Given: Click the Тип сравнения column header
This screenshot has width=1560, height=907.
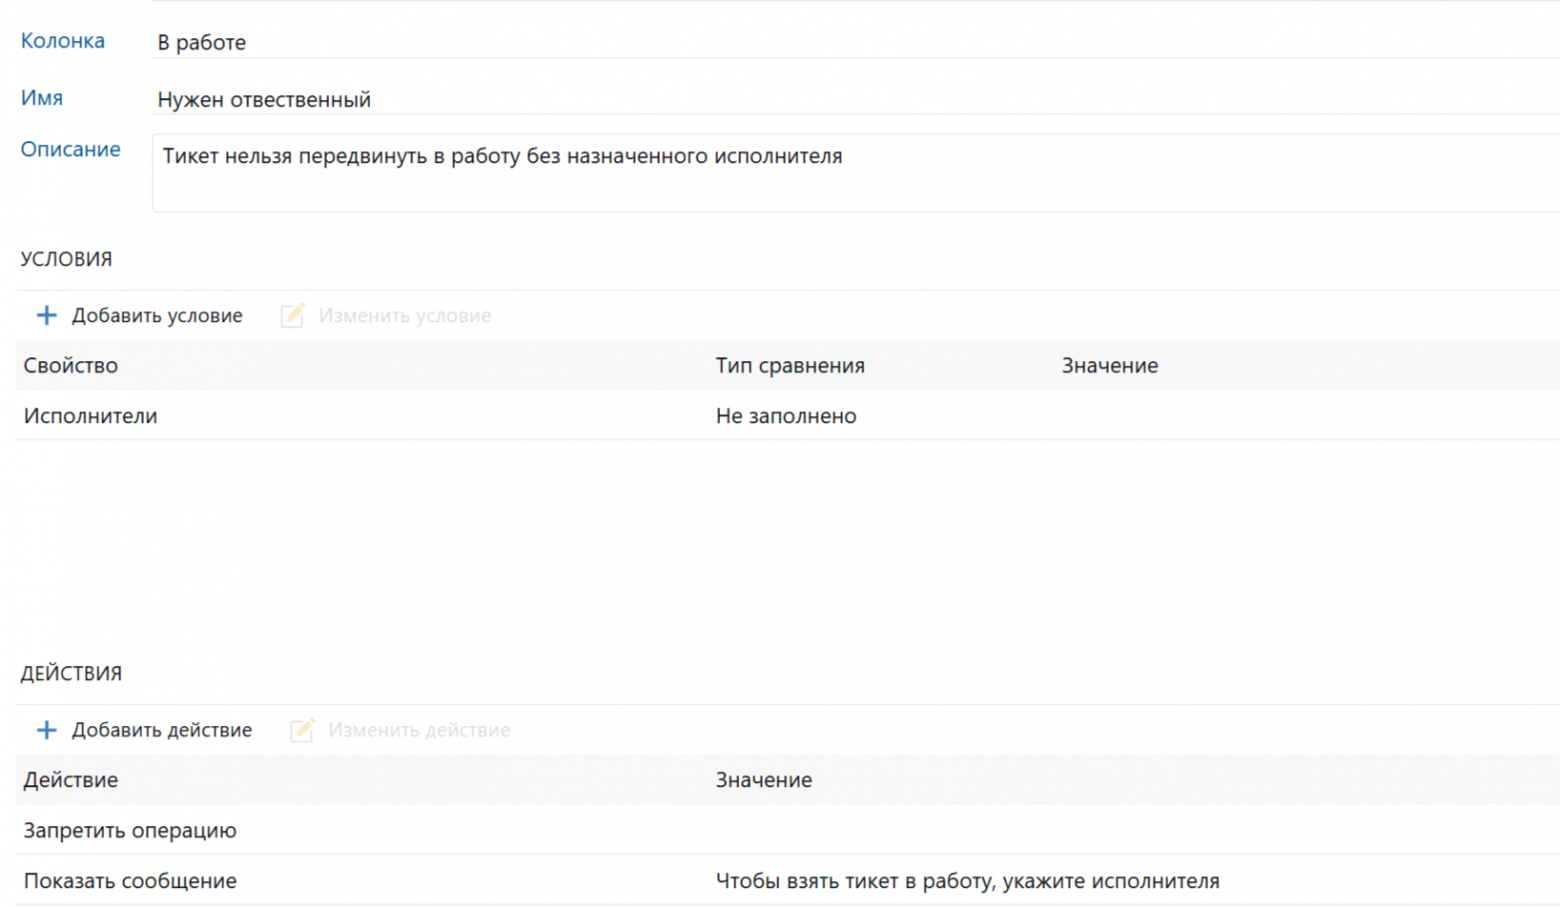Looking at the screenshot, I should [790, 366].
